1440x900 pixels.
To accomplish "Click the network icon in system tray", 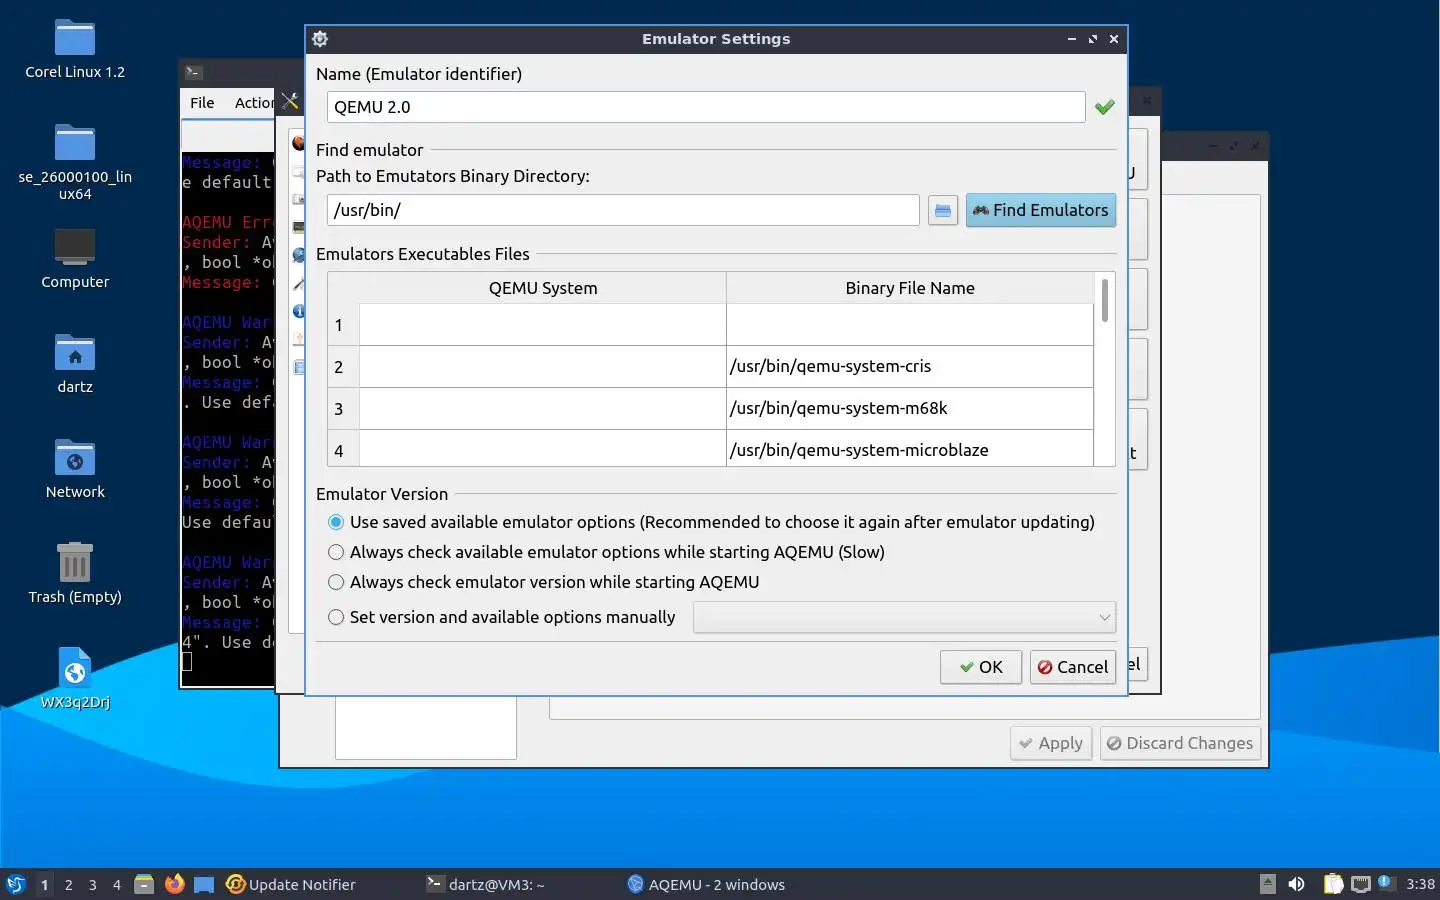I will [1360, 884].
